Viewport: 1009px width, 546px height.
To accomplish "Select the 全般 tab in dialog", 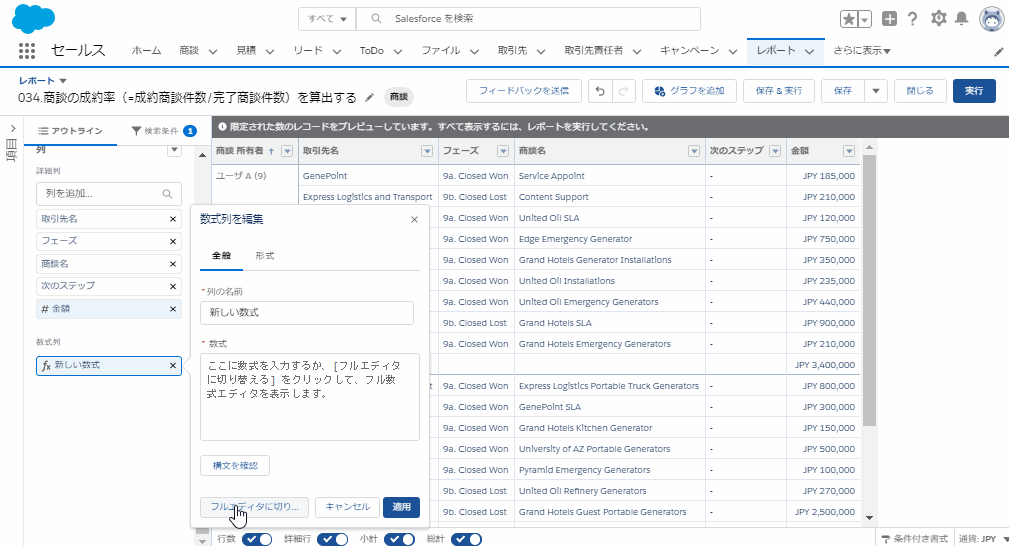I will click(x=221, y=256).
